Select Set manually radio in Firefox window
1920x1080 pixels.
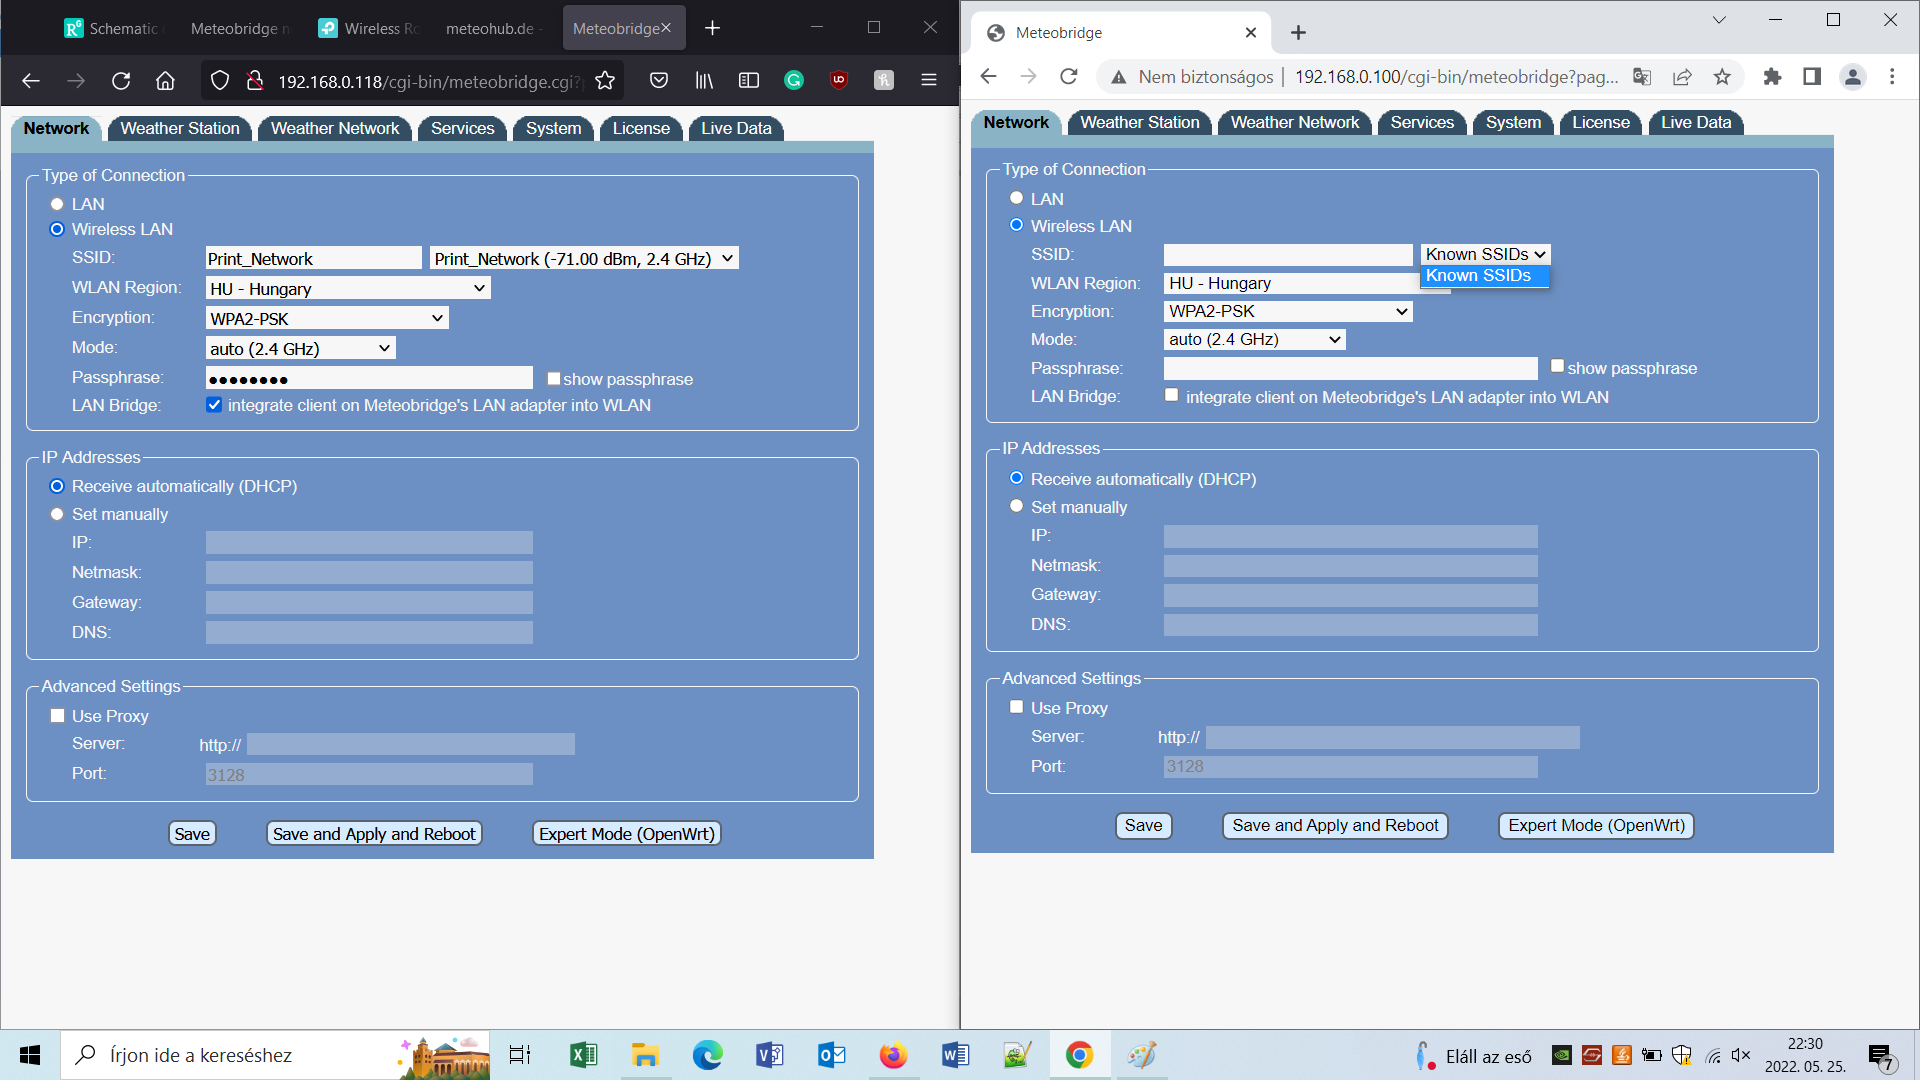[57, 514]
